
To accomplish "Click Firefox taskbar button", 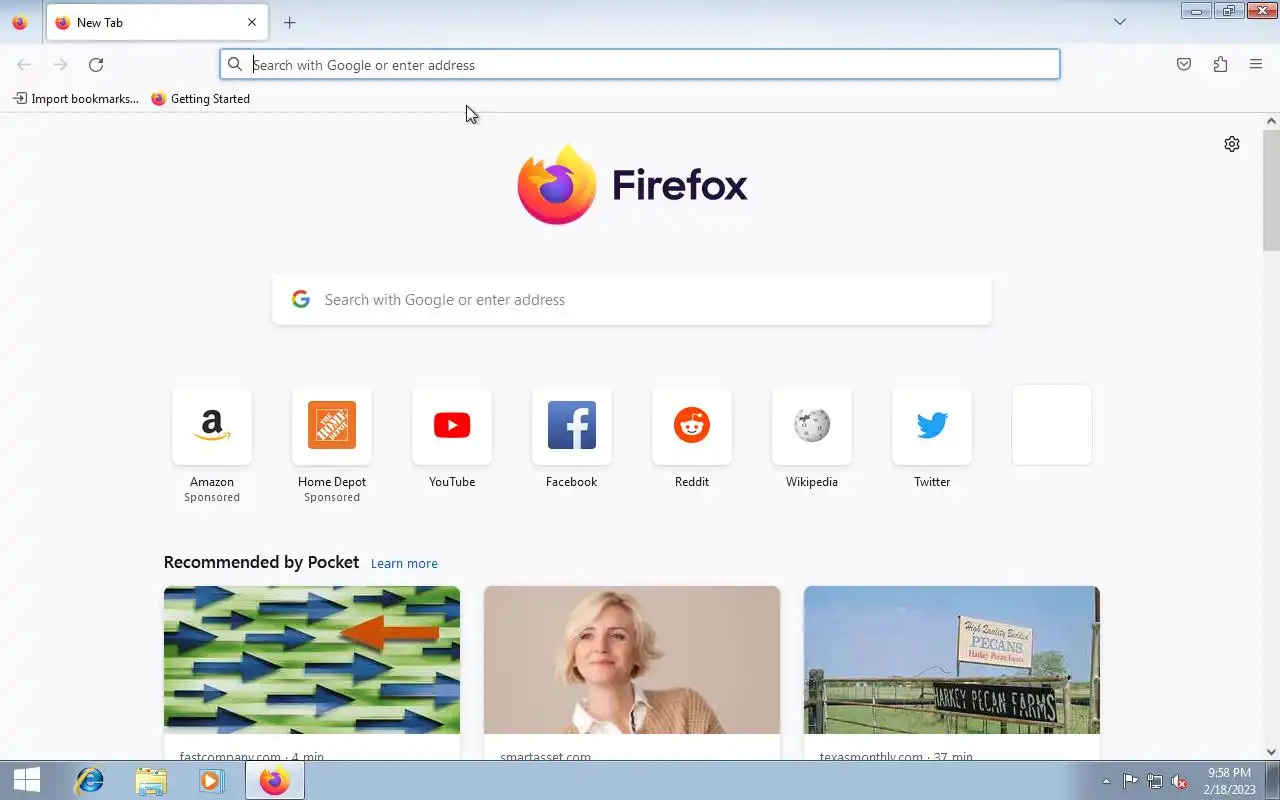I will (x=274, y=780).
